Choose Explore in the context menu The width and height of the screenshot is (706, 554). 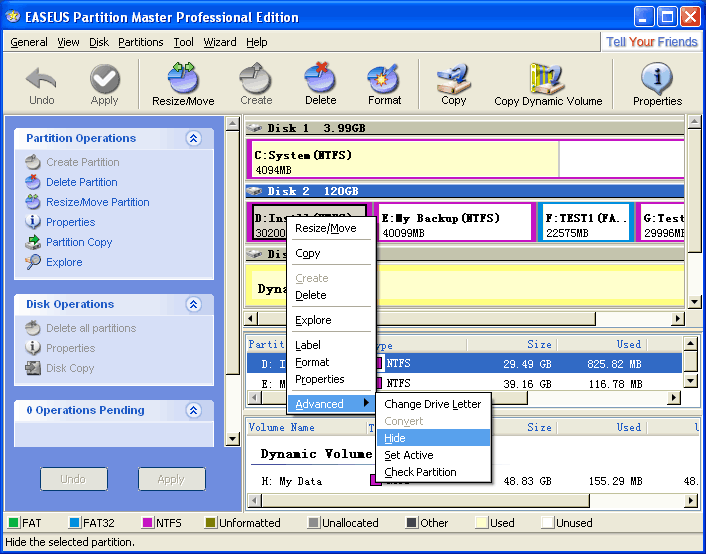(331, 320)
